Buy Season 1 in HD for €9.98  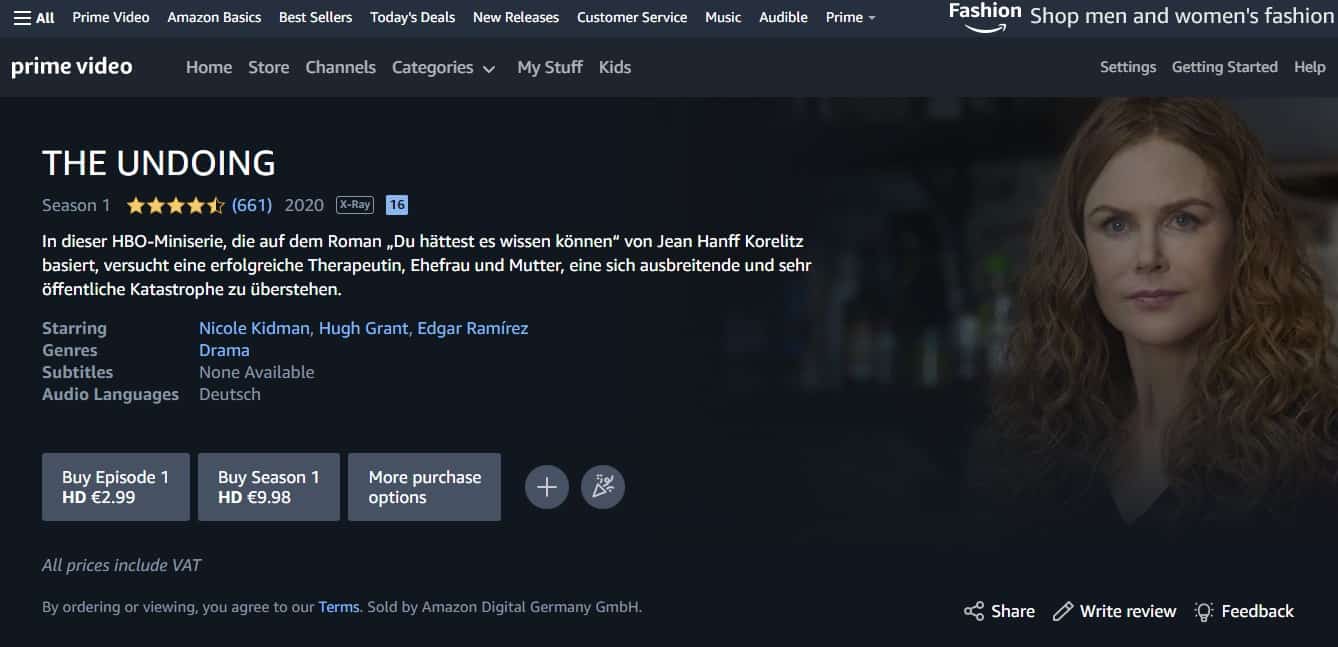(268, 487)
